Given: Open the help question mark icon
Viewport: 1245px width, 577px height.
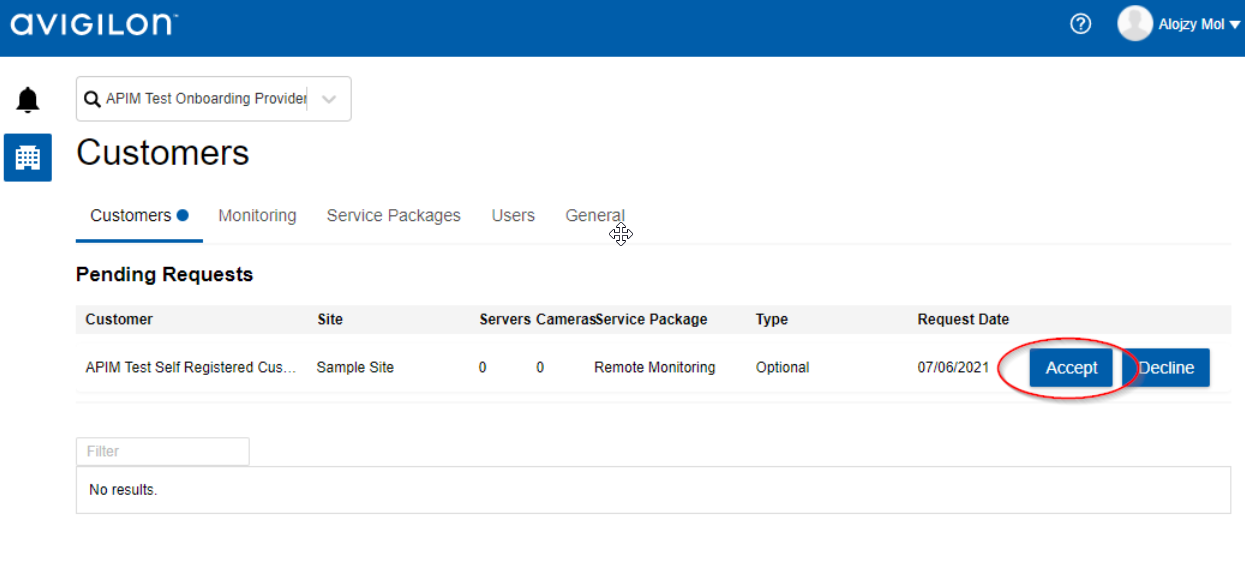Looking at the screenshot, I should pyautogui.click(x=1080, y=24).
